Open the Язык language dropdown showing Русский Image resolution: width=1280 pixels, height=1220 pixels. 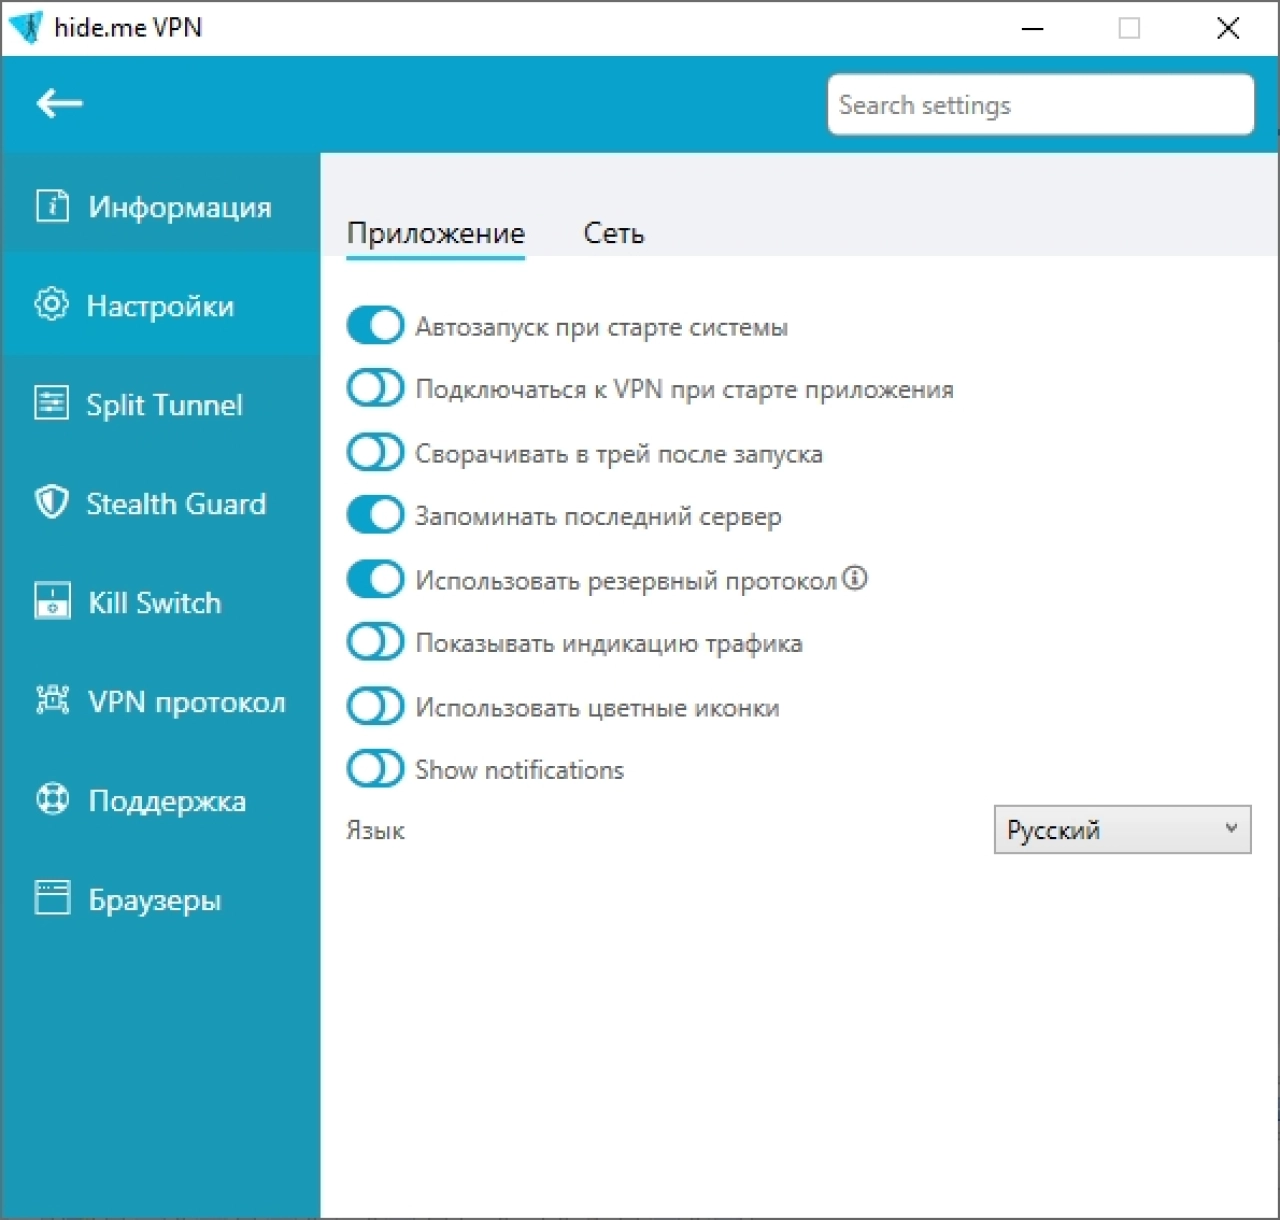[x=1122, y=829]
